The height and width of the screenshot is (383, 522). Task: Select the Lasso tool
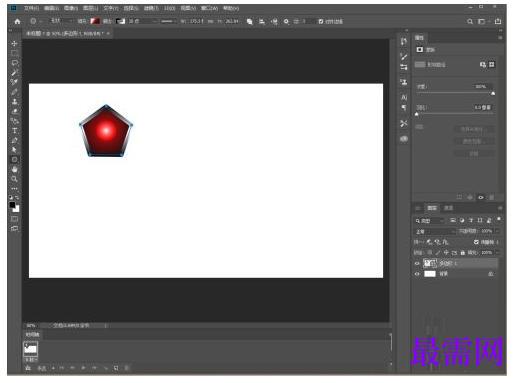pyautogui.click(x=14, y=63)
